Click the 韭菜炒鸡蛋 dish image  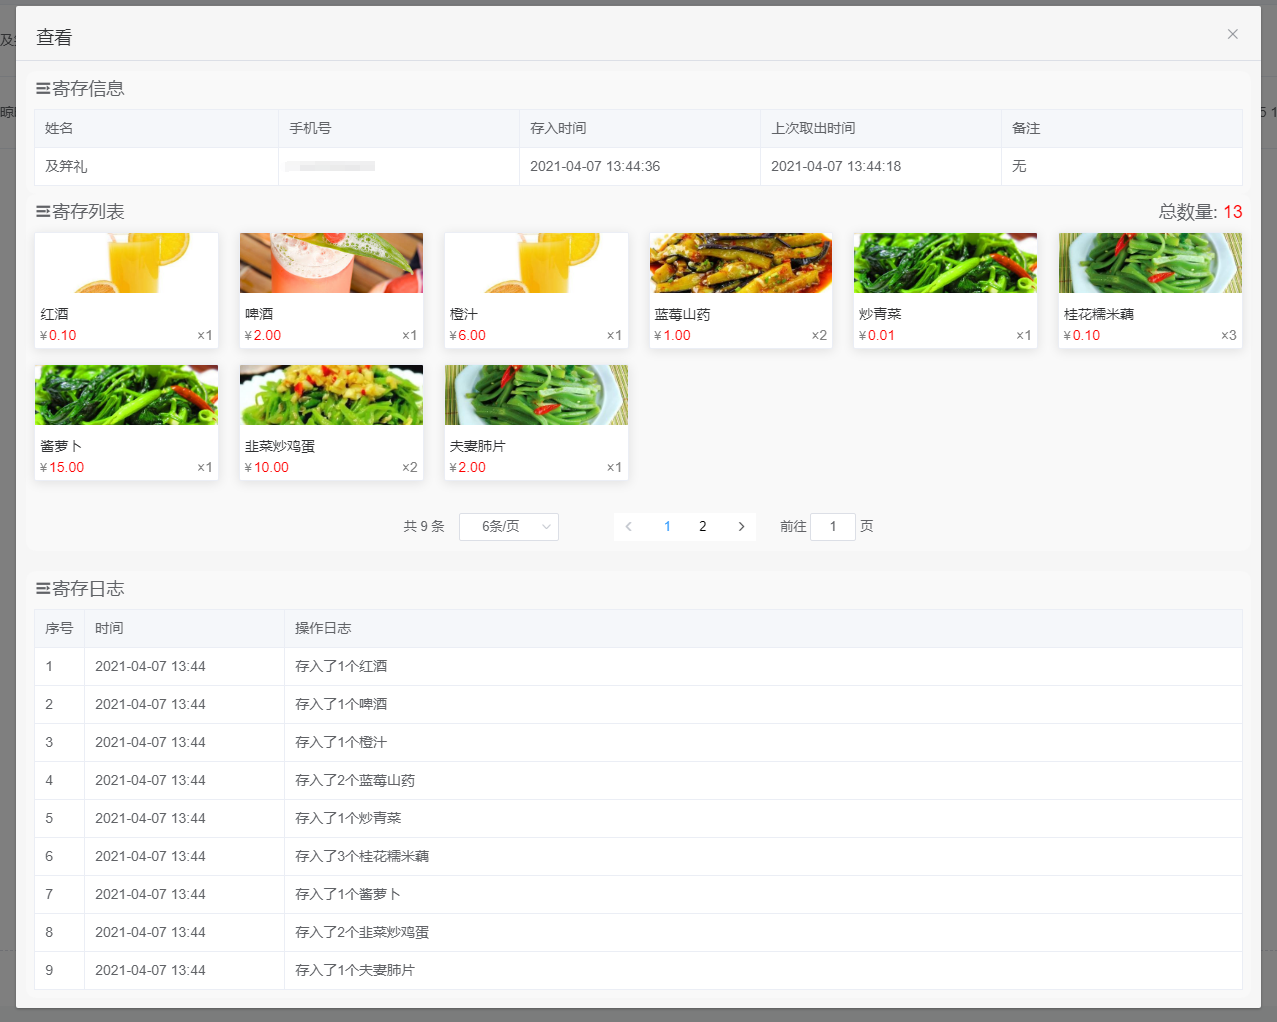(331, 395)
